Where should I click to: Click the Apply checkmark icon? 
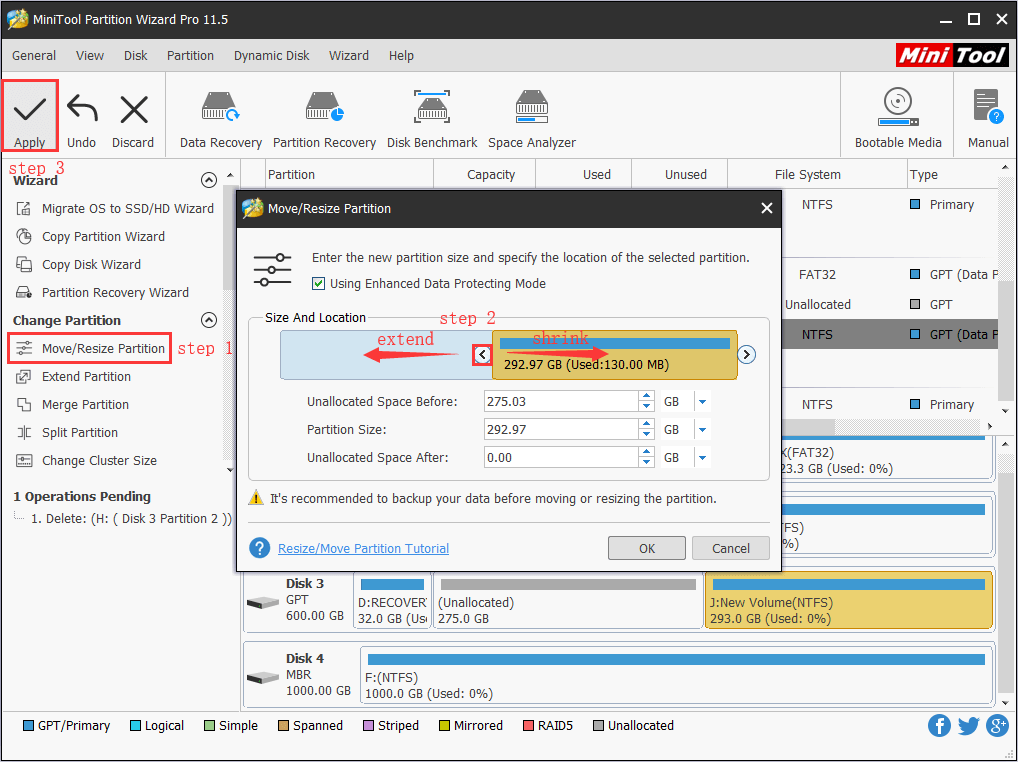click(29, 110)
